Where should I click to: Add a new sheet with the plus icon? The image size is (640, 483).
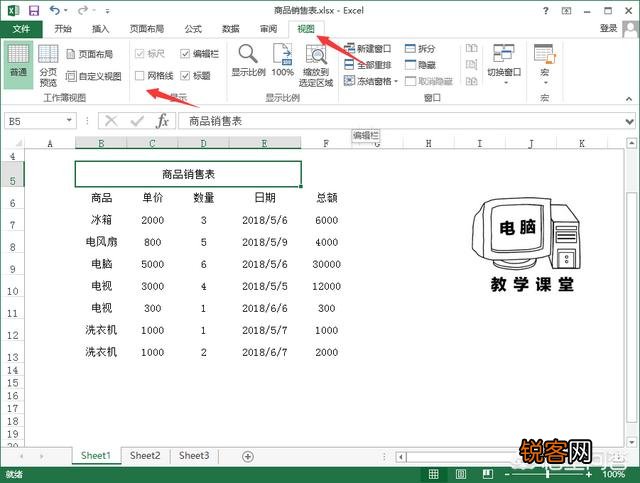click(248, 456)
